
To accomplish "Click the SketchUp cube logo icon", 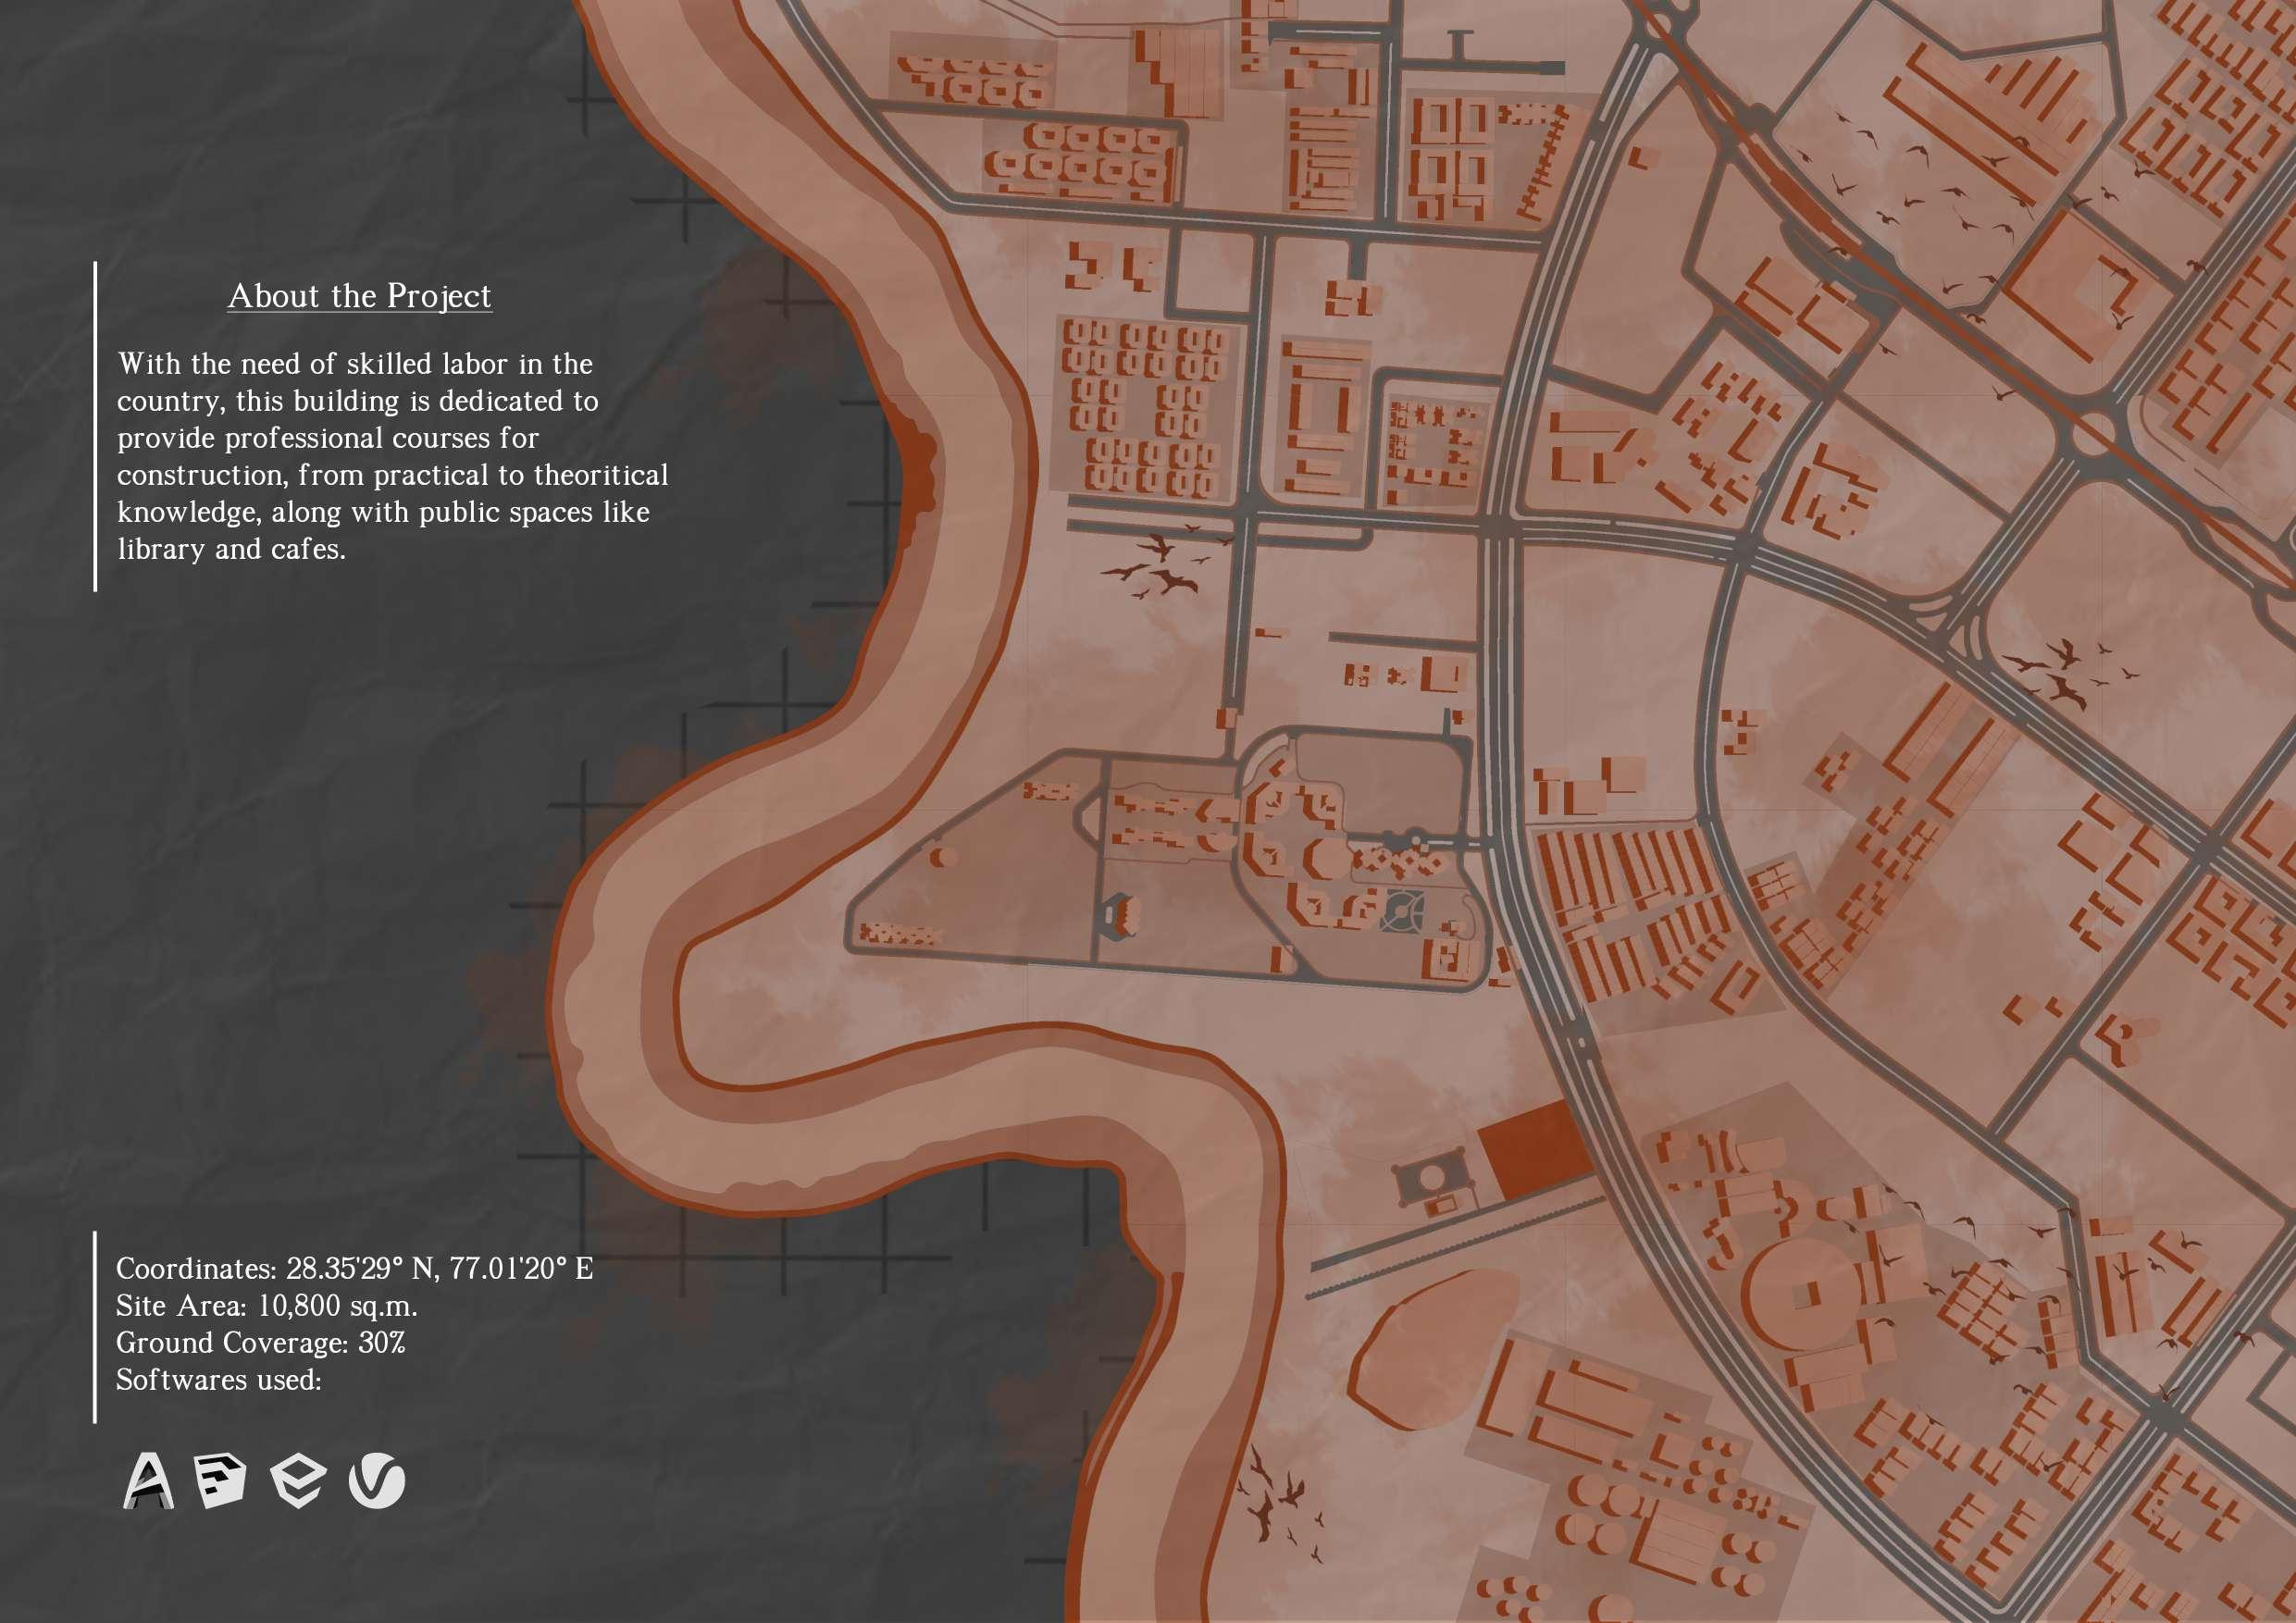I will (x=221, y=1480).
